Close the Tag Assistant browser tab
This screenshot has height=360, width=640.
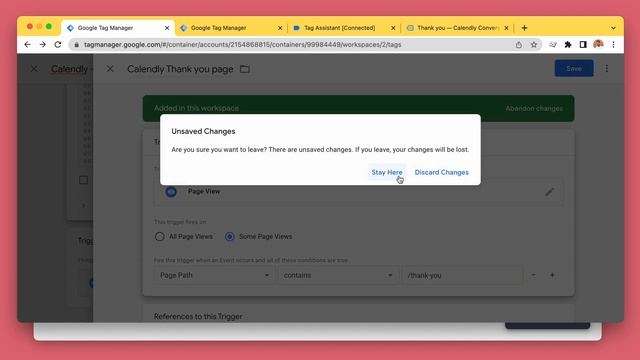pyautogui.click(x=393, y=28)
